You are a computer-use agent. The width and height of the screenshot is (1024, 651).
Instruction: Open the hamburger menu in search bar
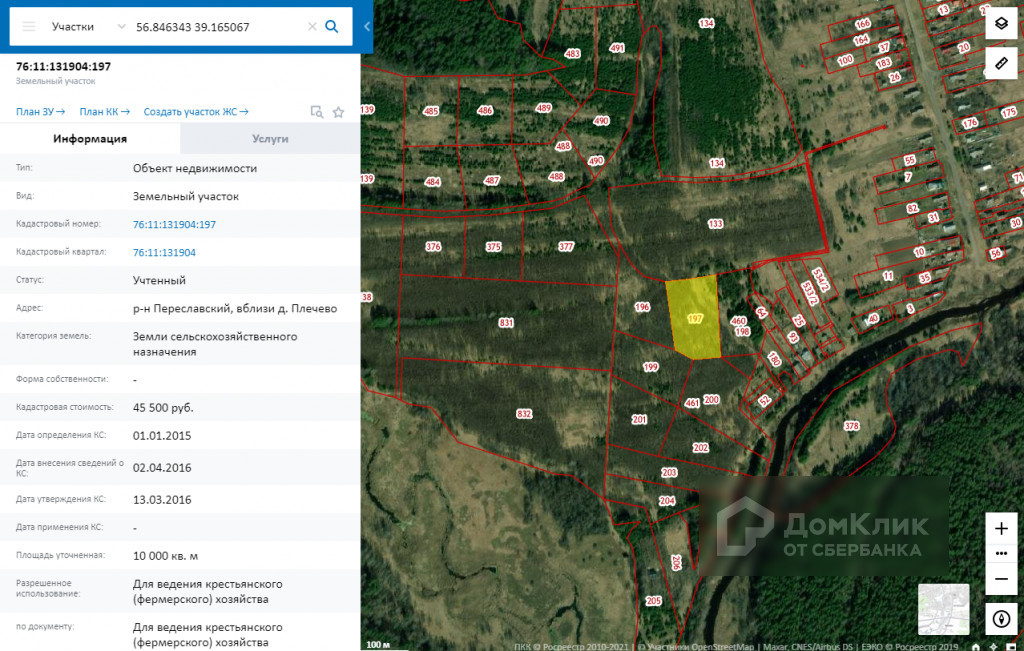[x=29, y=27]
